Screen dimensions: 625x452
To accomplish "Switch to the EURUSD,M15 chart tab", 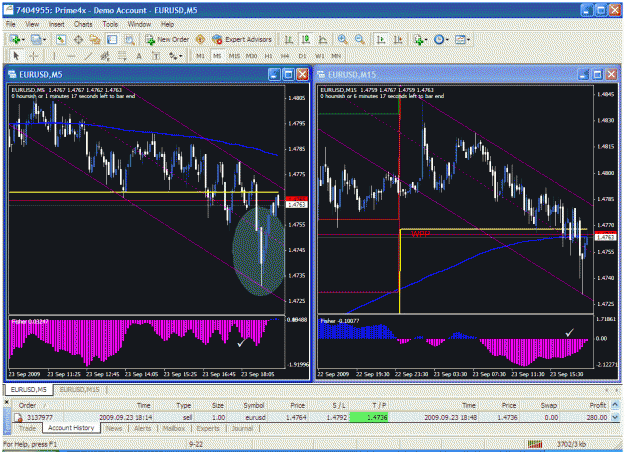I will [80, 389].
